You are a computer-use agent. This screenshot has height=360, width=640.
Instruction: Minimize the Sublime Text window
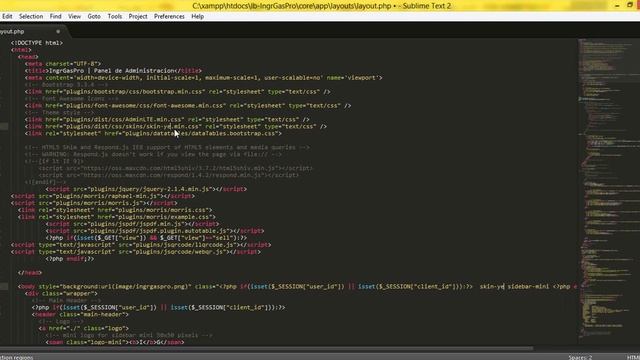pyautogui.click(x=617, y=6)
